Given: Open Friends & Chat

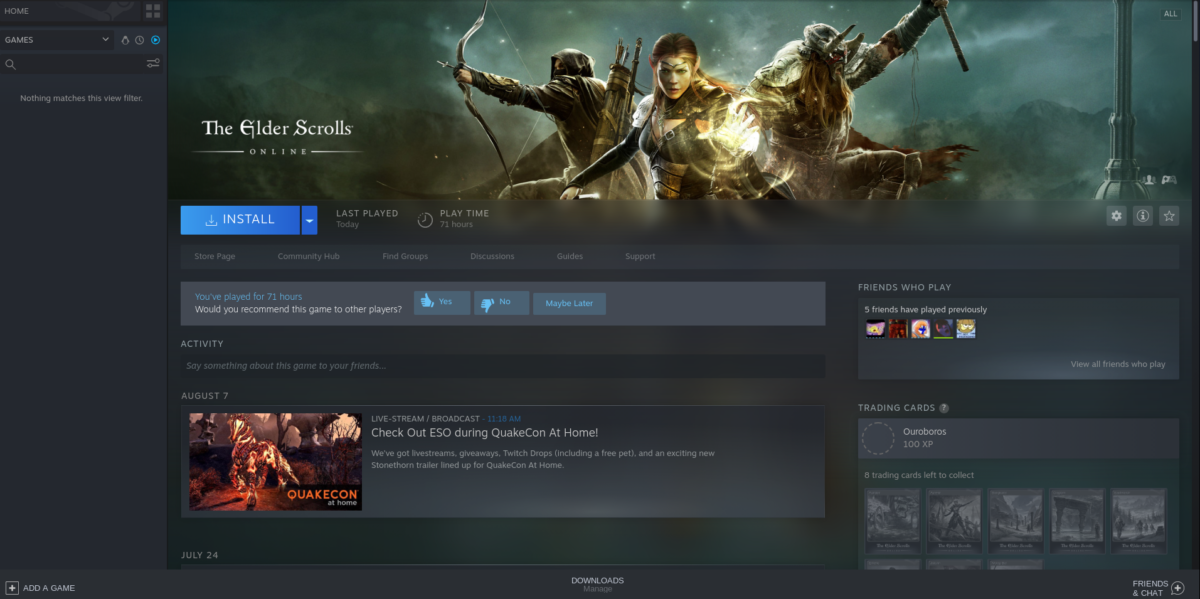Looking at the screenshot, I should (x=1150, y=588).
